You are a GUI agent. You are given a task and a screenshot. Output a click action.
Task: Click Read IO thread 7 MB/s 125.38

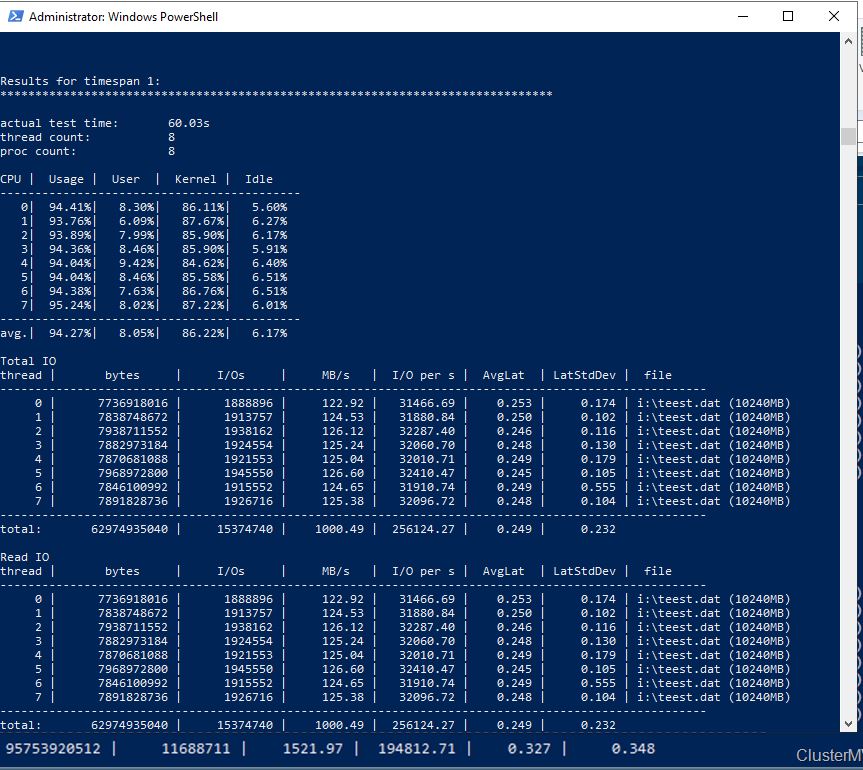343,697
